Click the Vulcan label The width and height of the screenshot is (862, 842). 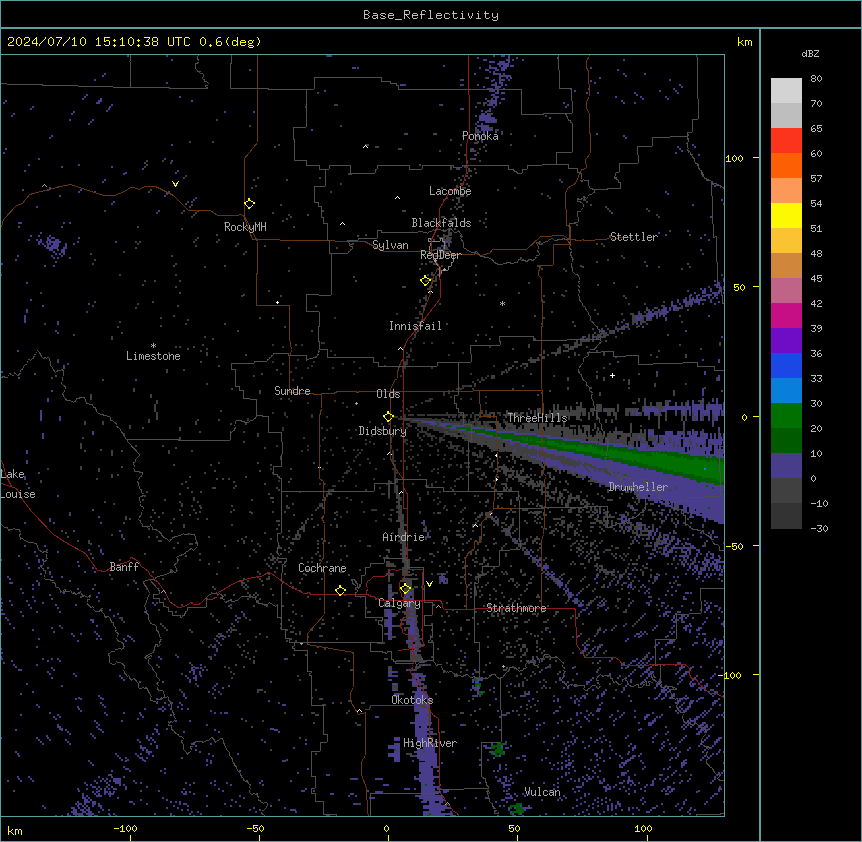542,792
